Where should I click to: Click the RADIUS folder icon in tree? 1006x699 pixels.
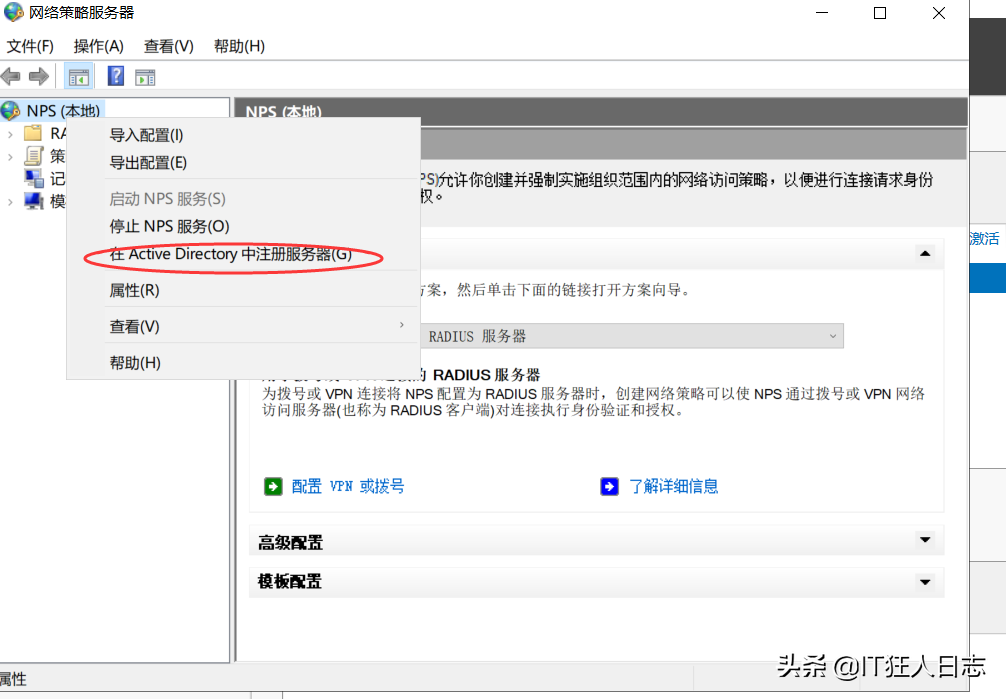pyautogui.click(x=33, y=133)
